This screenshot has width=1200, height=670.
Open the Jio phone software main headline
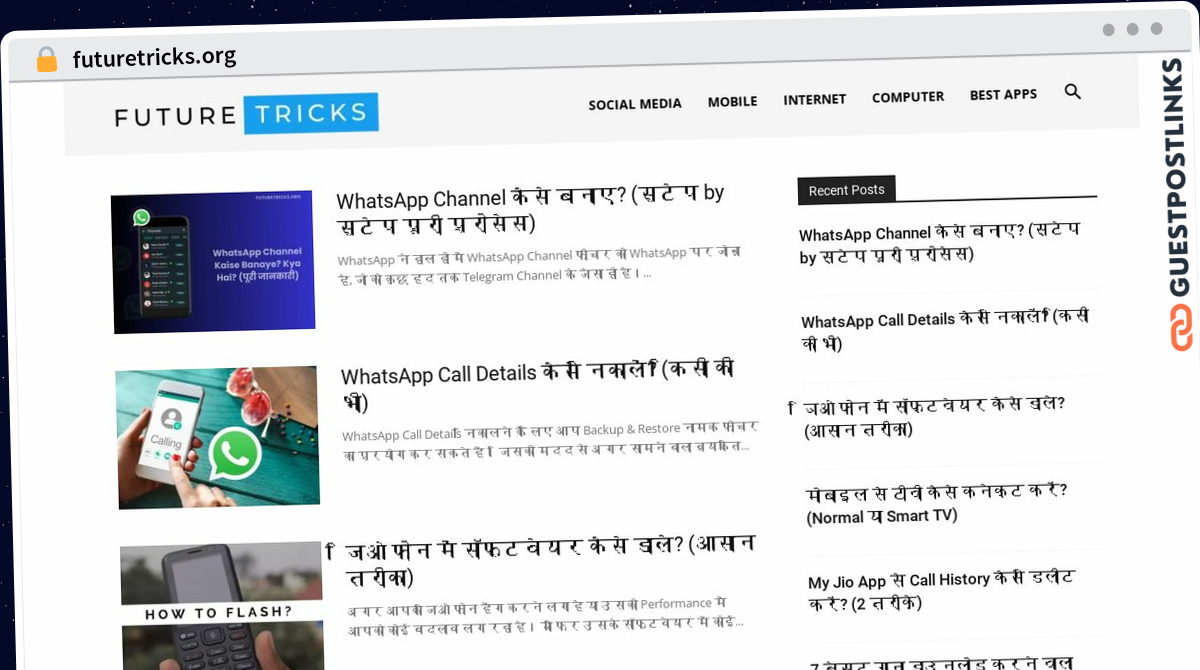coord(541,562)
